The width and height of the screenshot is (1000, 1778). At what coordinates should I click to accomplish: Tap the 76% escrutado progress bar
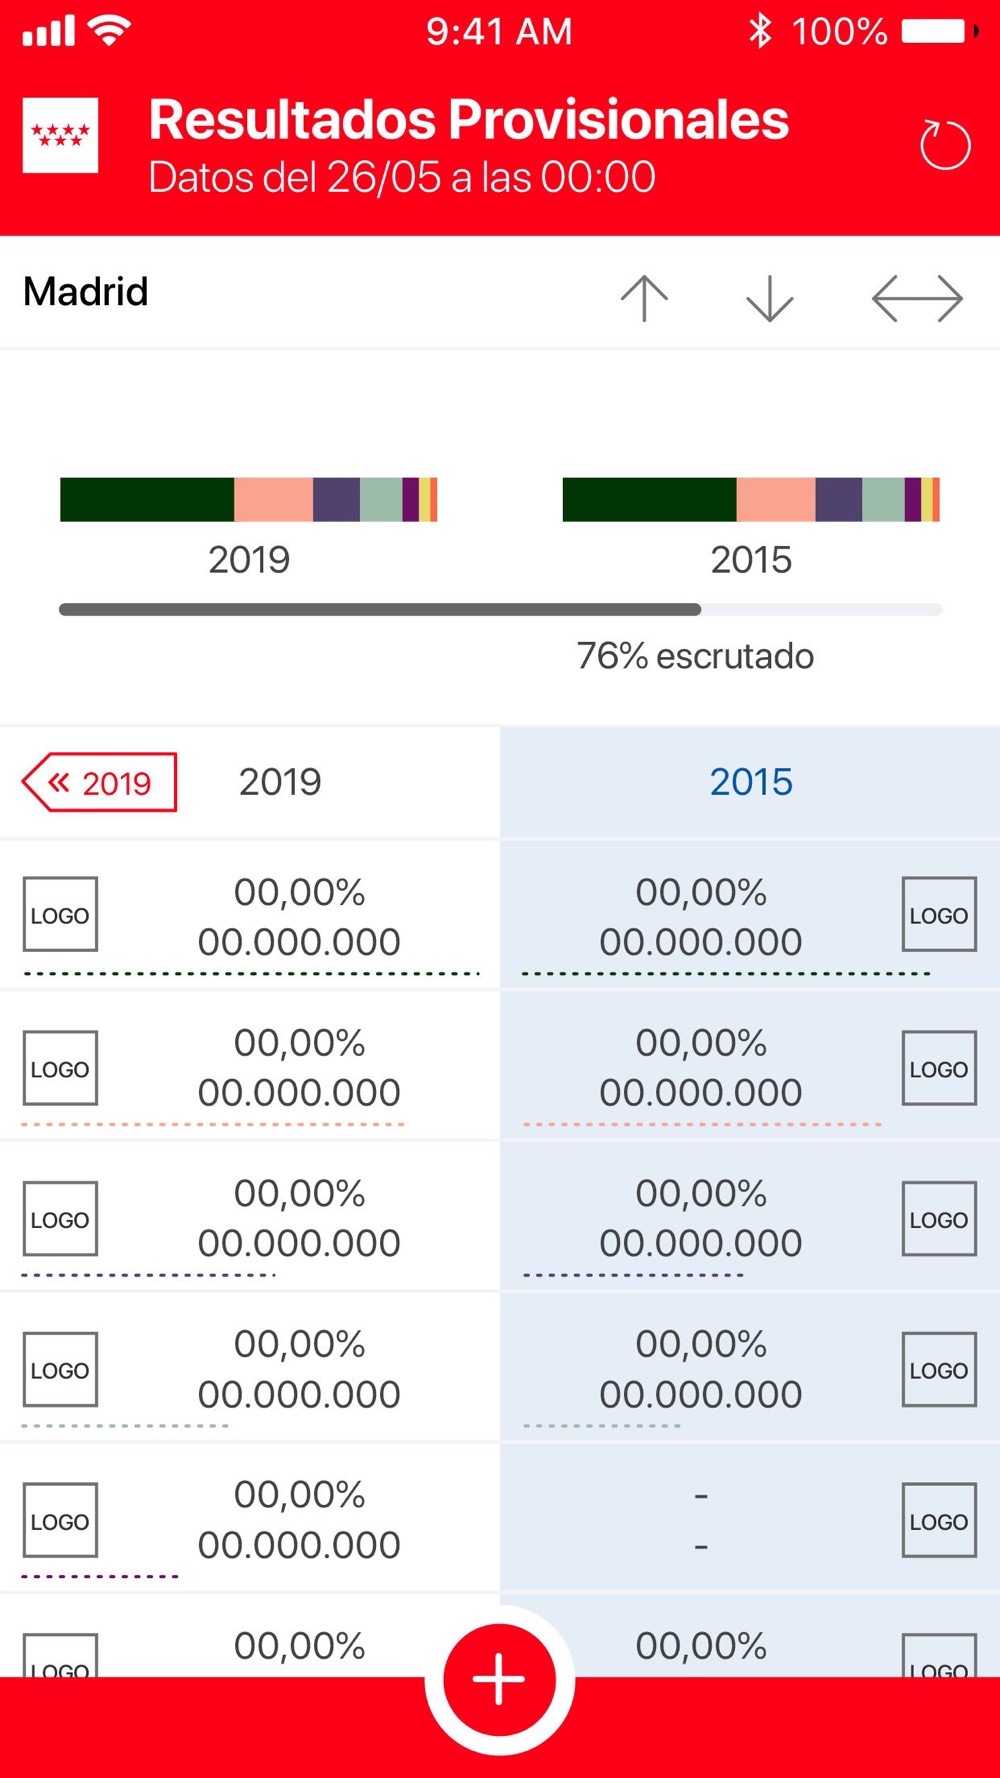[x=500, y=609]
